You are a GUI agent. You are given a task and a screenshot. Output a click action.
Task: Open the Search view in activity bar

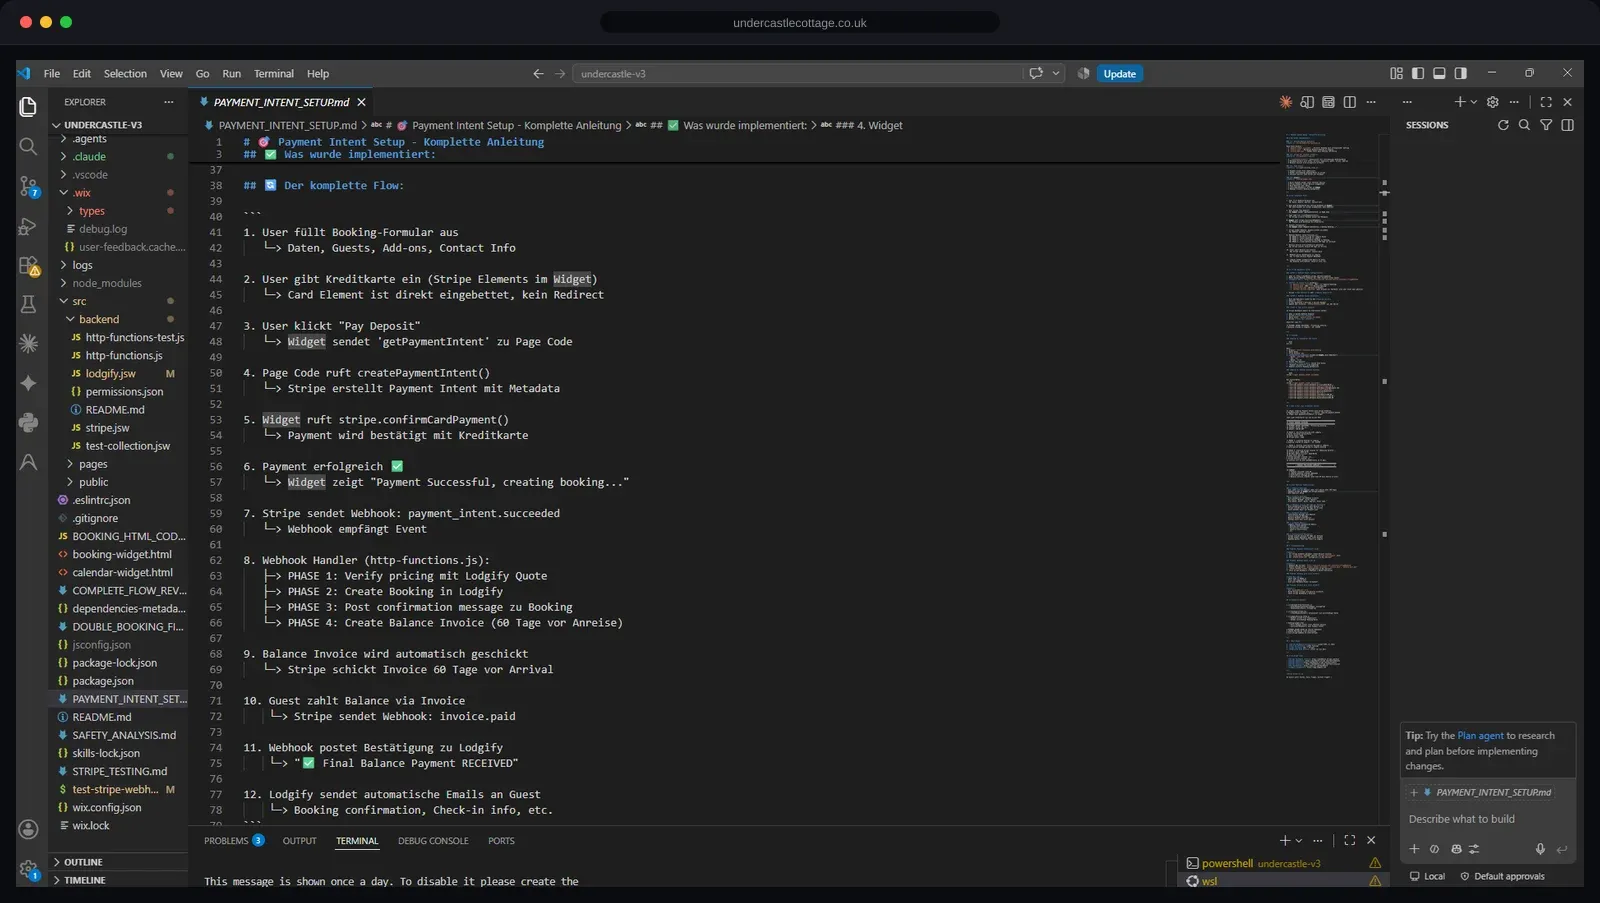coord(28,147)
